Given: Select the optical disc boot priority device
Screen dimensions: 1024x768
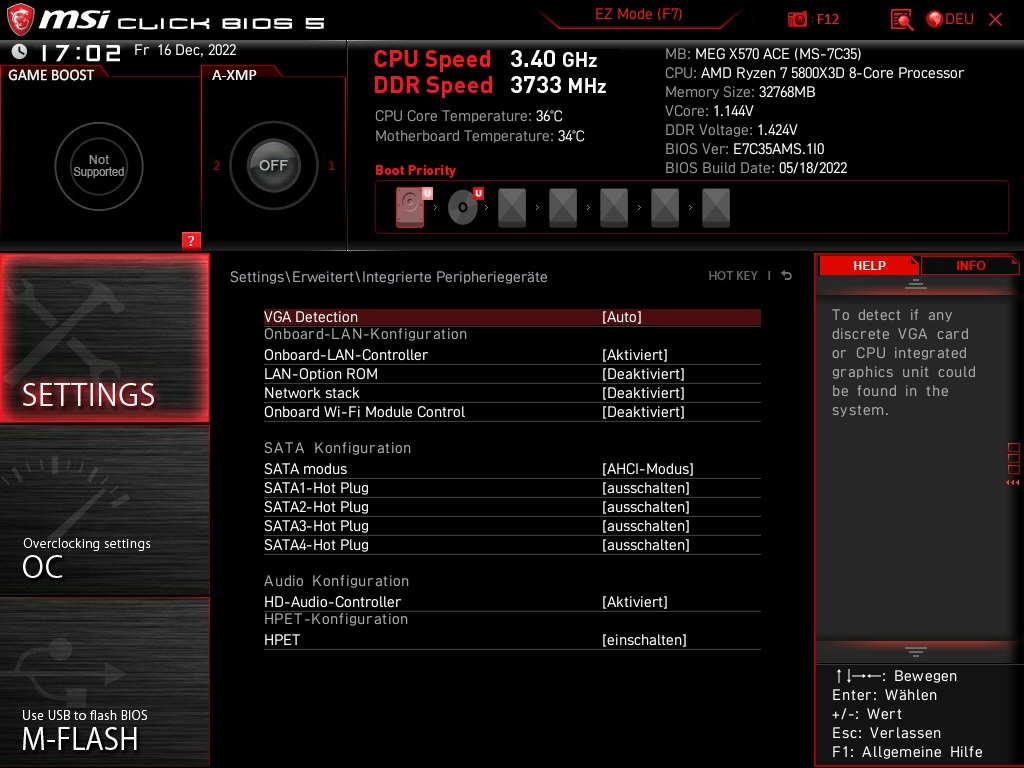Looking at the screenshot, I should point(464,207).
